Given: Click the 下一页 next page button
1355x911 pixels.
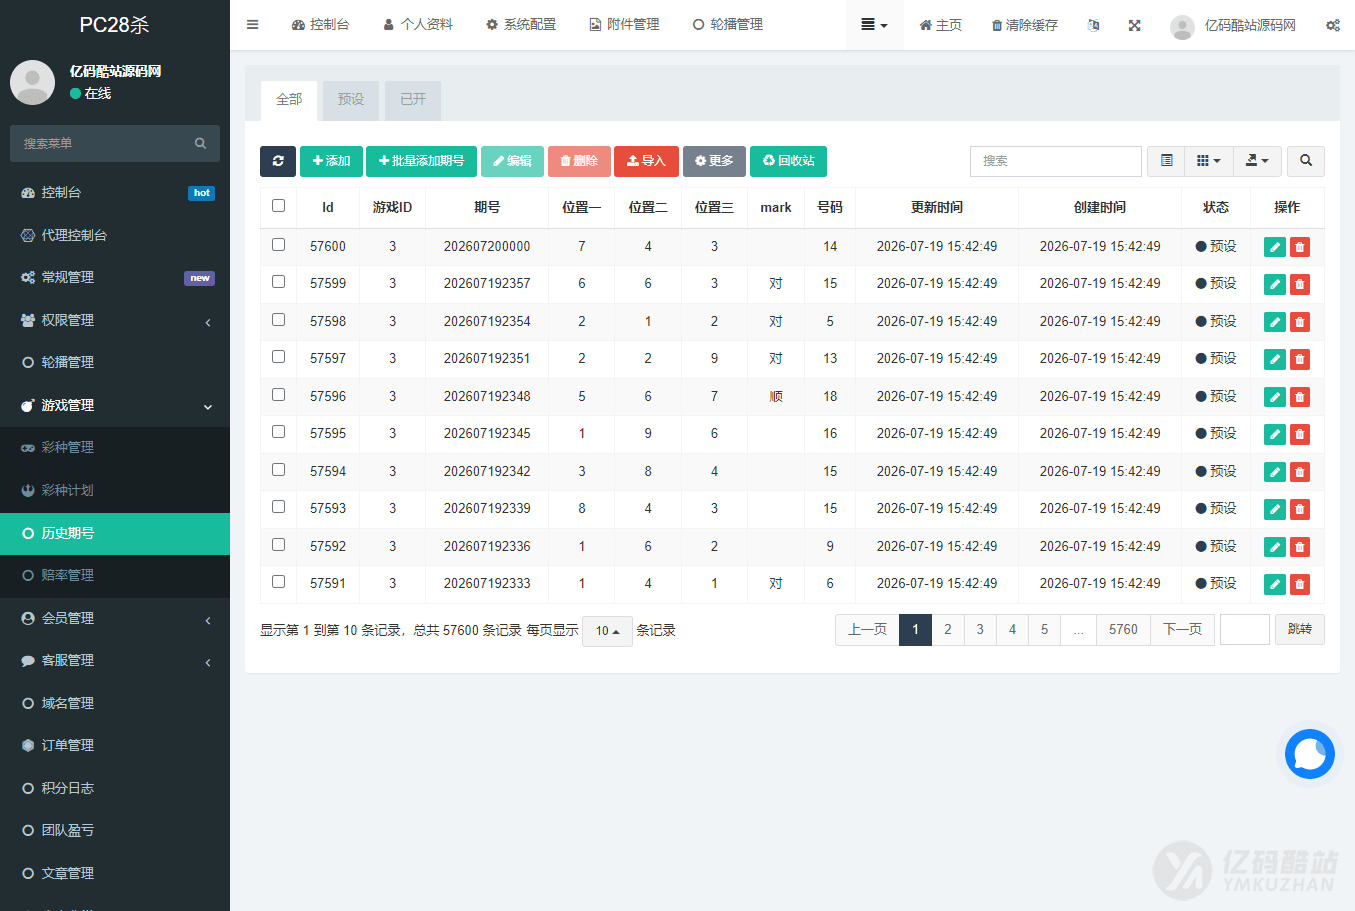Looking at the screenshot, I should (x=1183, y=630).
